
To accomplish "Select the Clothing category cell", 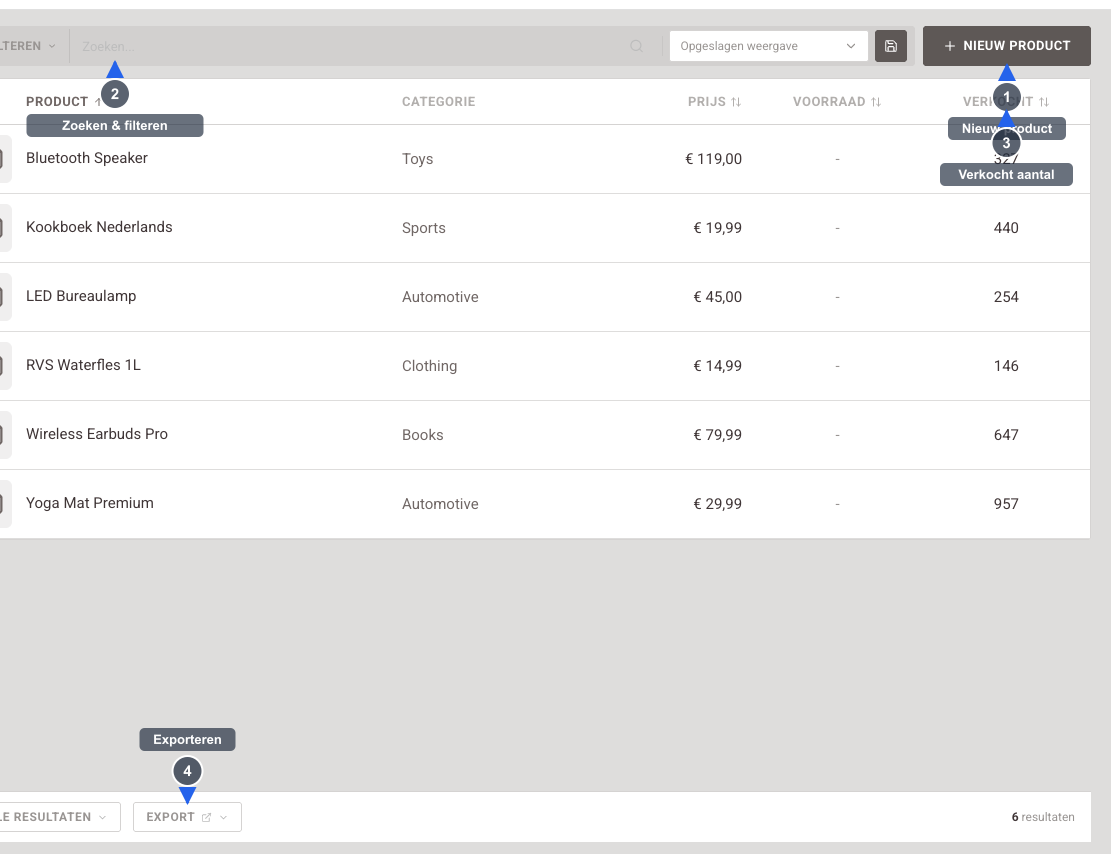I will [429, 366].
